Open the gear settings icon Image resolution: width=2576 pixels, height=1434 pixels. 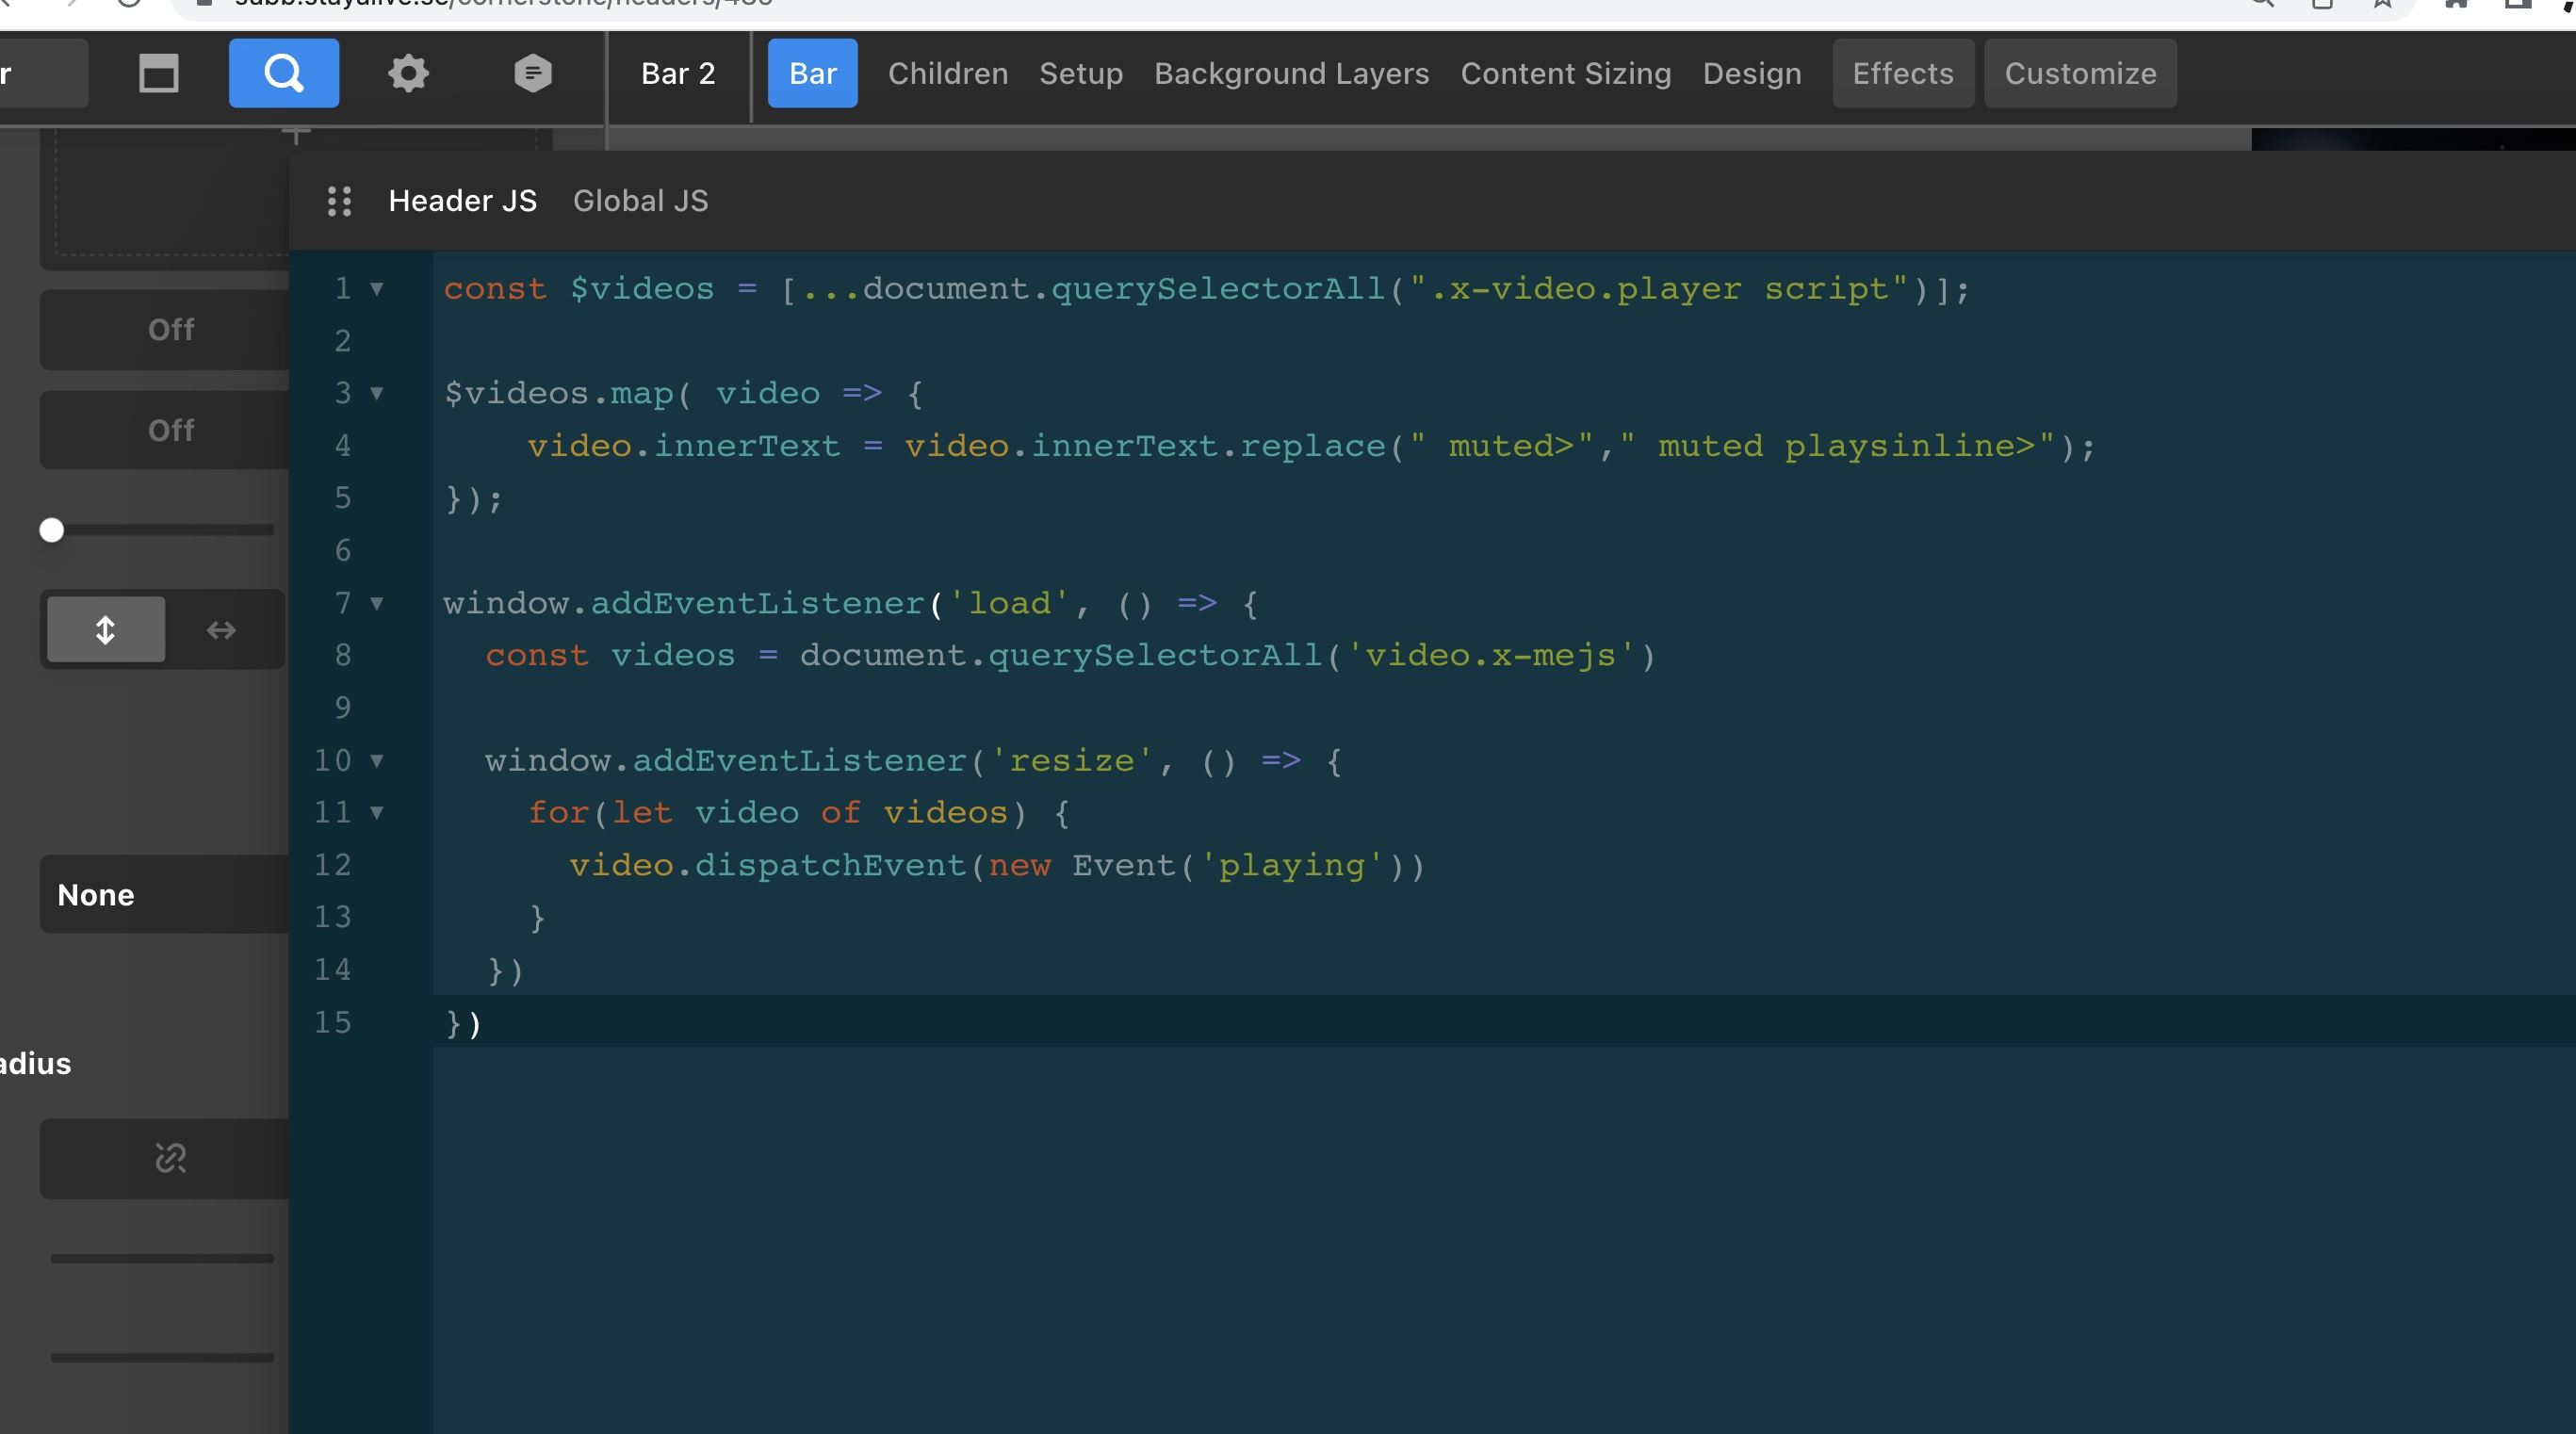(408, 73)
